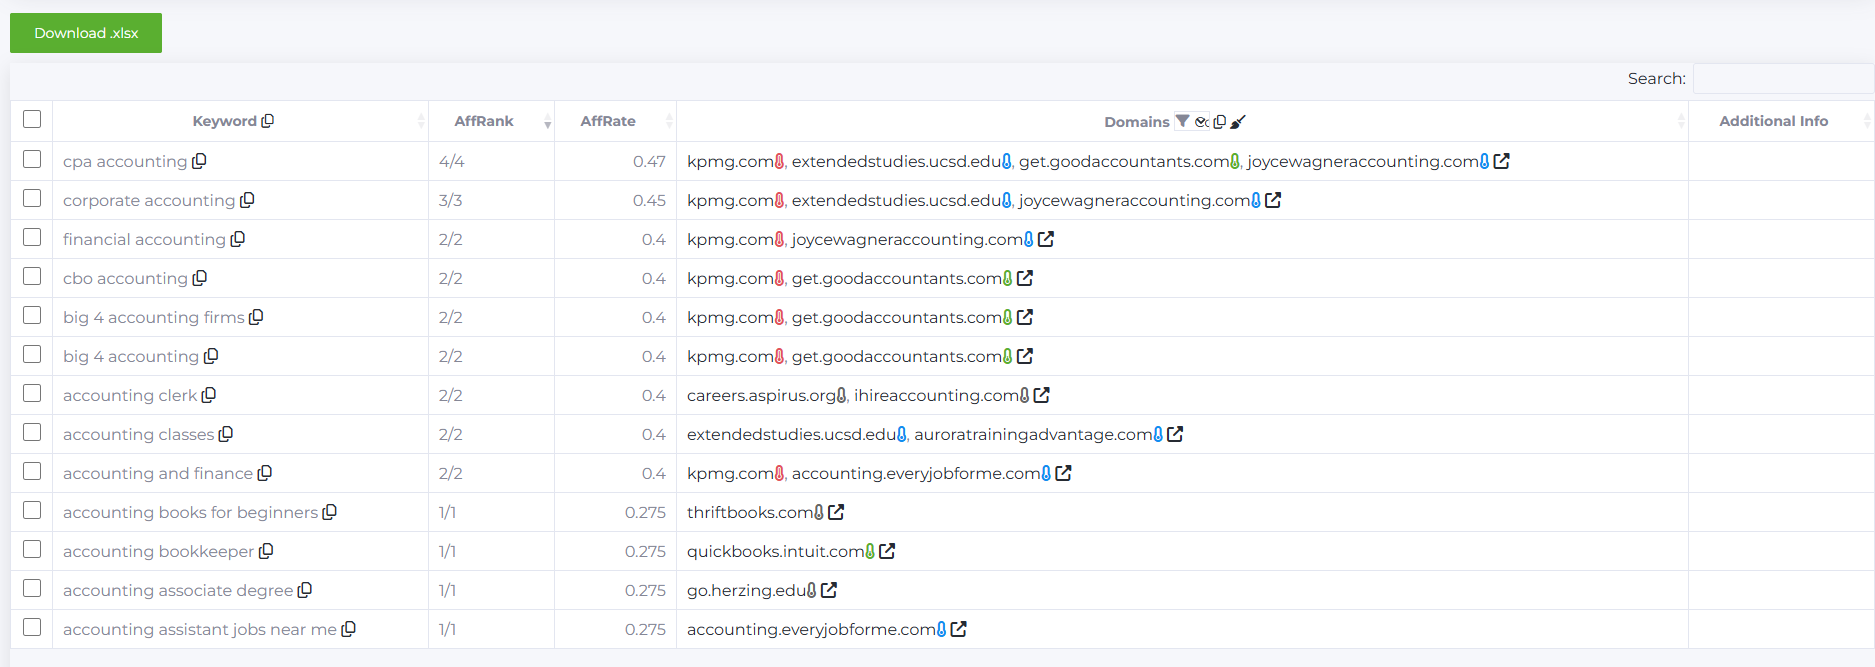1875x667 pixels.
Task: Open go.herzing.edu domain link
Action: (746, 590)
